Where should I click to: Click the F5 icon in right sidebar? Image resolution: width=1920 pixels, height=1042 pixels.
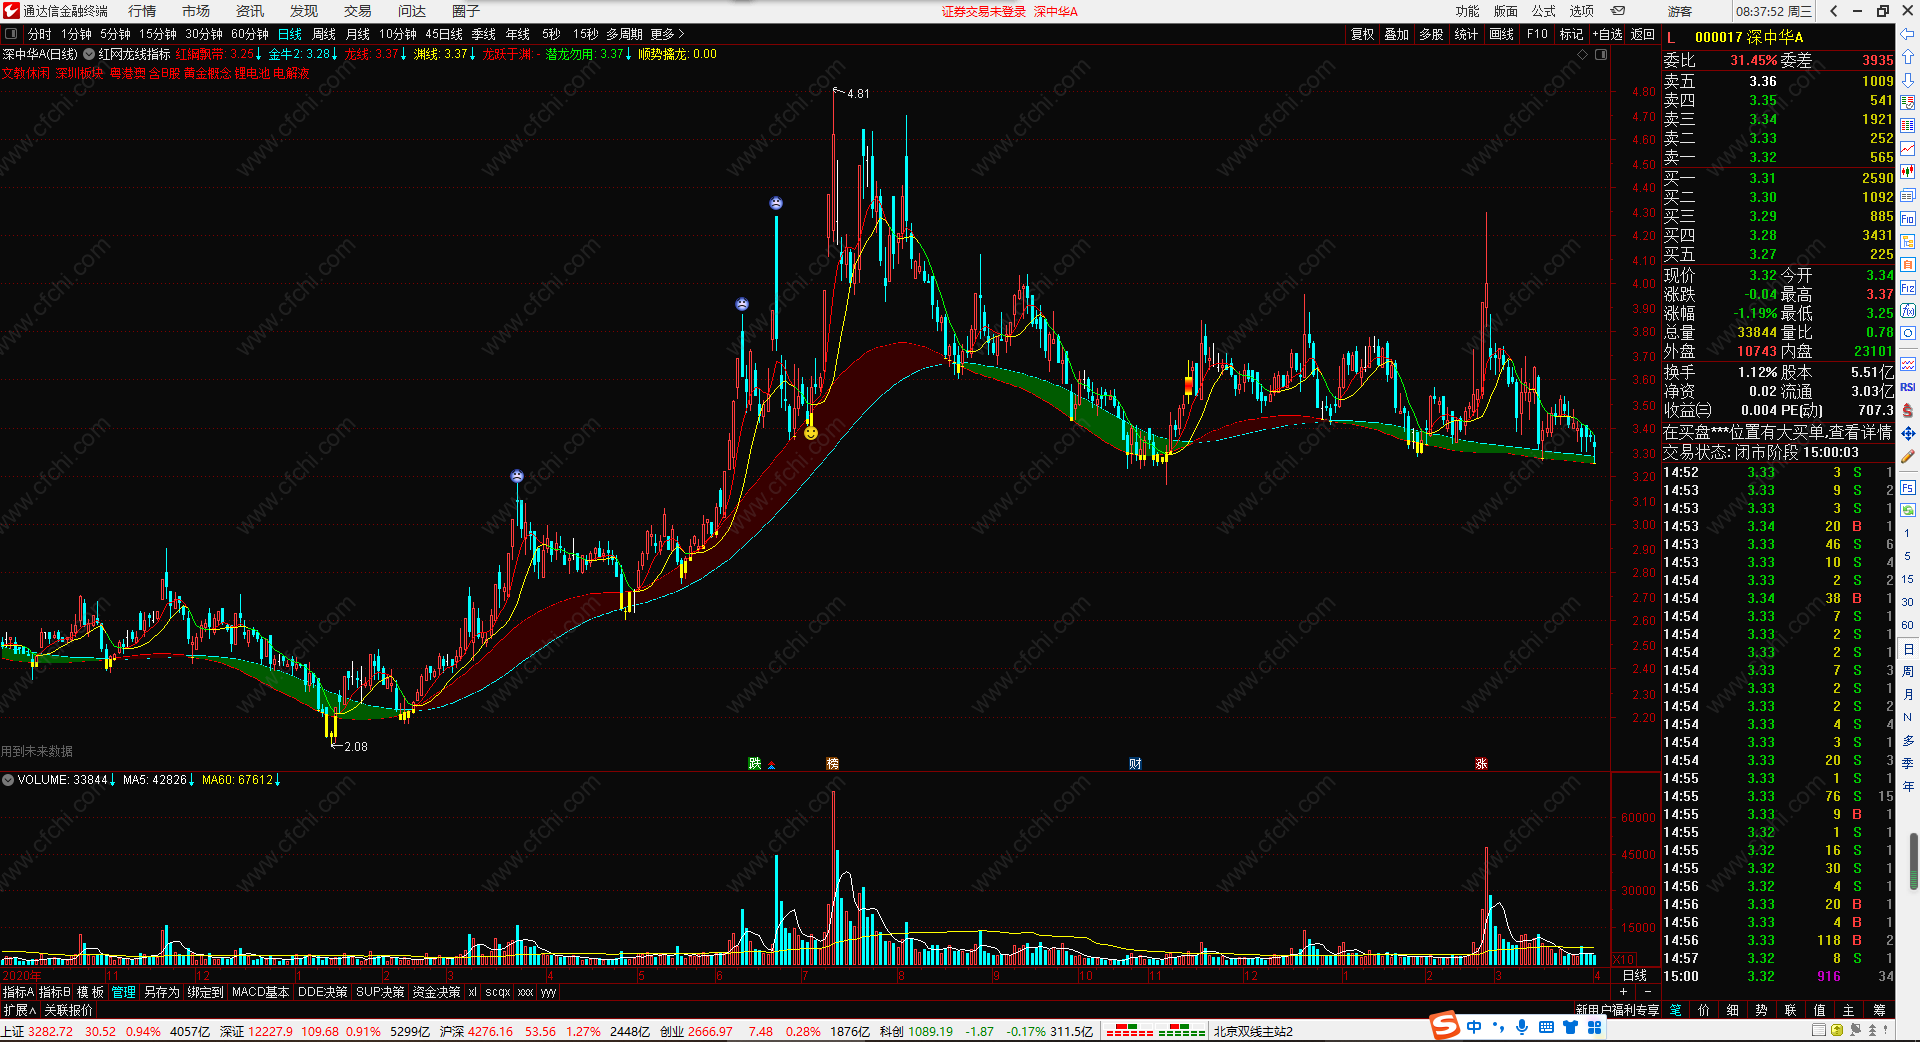1907,488
